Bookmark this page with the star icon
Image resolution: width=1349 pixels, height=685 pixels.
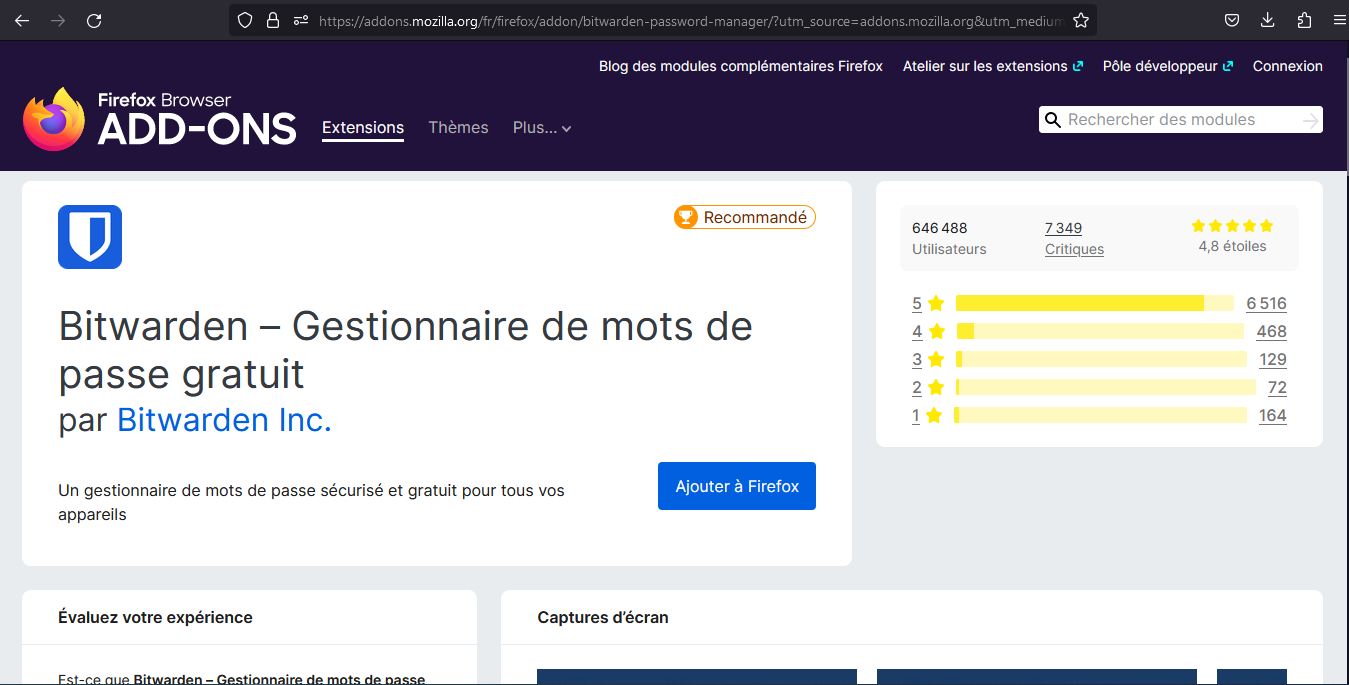[x=1081, y=20]
